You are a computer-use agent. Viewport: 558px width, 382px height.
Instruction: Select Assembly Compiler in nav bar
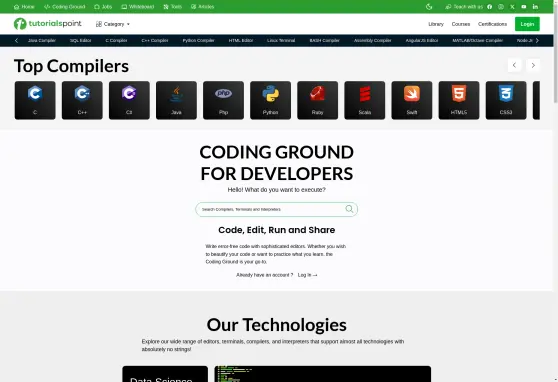tap(373, 40)
